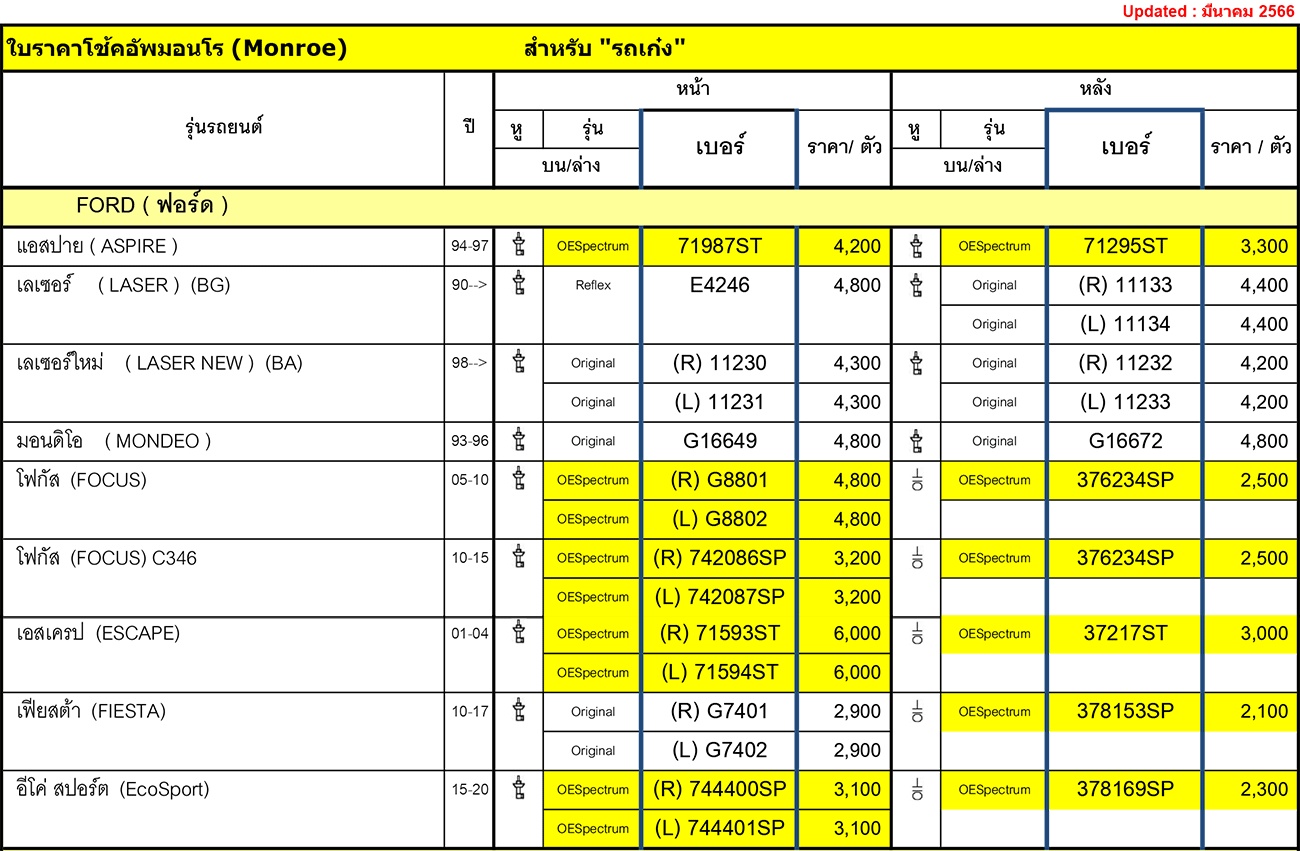Click the front strut icon in FOCUS C346 row
The image size is (1300, 851).
pos(518,558)
